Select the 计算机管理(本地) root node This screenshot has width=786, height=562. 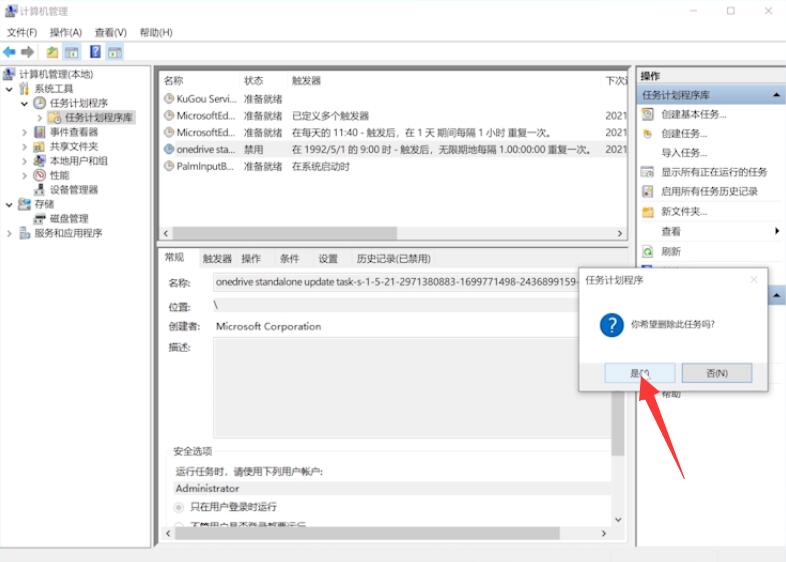tap(56, 74)
